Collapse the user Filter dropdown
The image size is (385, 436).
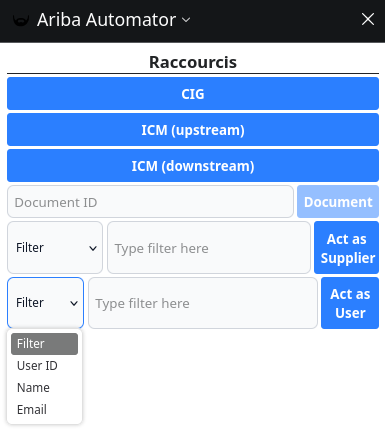[x=45, y=303]
